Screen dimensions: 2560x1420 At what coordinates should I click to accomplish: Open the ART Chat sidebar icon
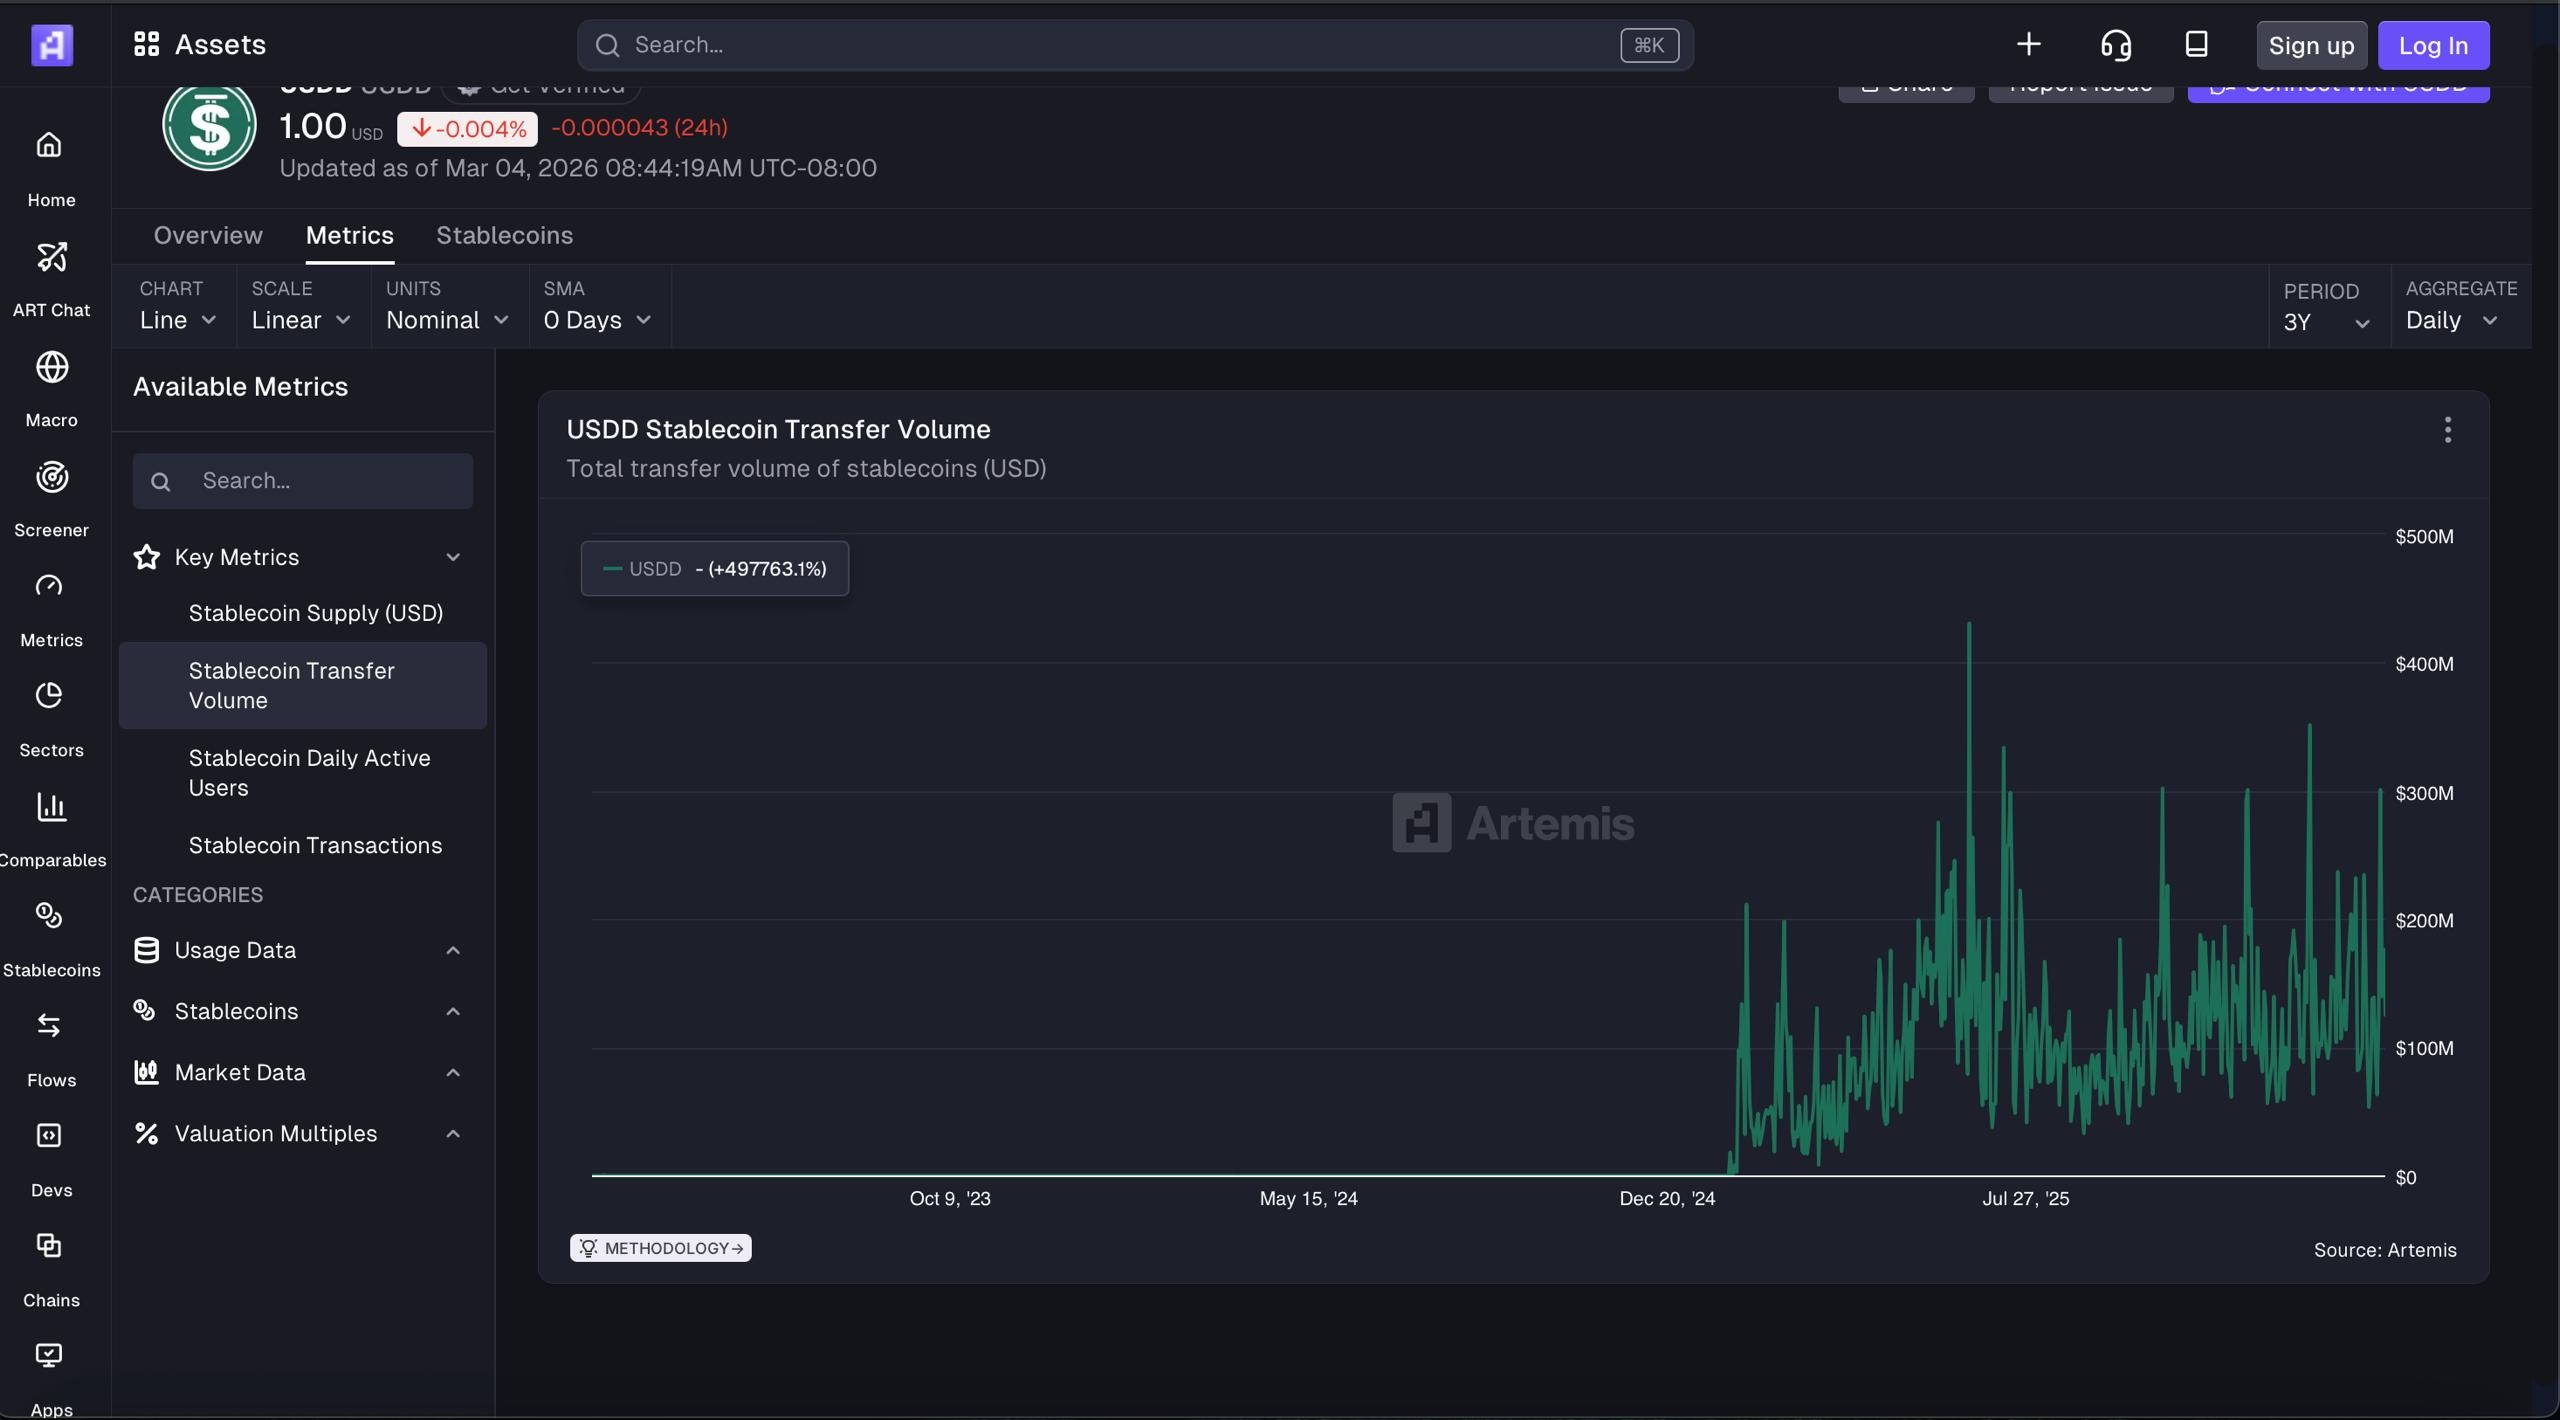[x=51, y=258]
